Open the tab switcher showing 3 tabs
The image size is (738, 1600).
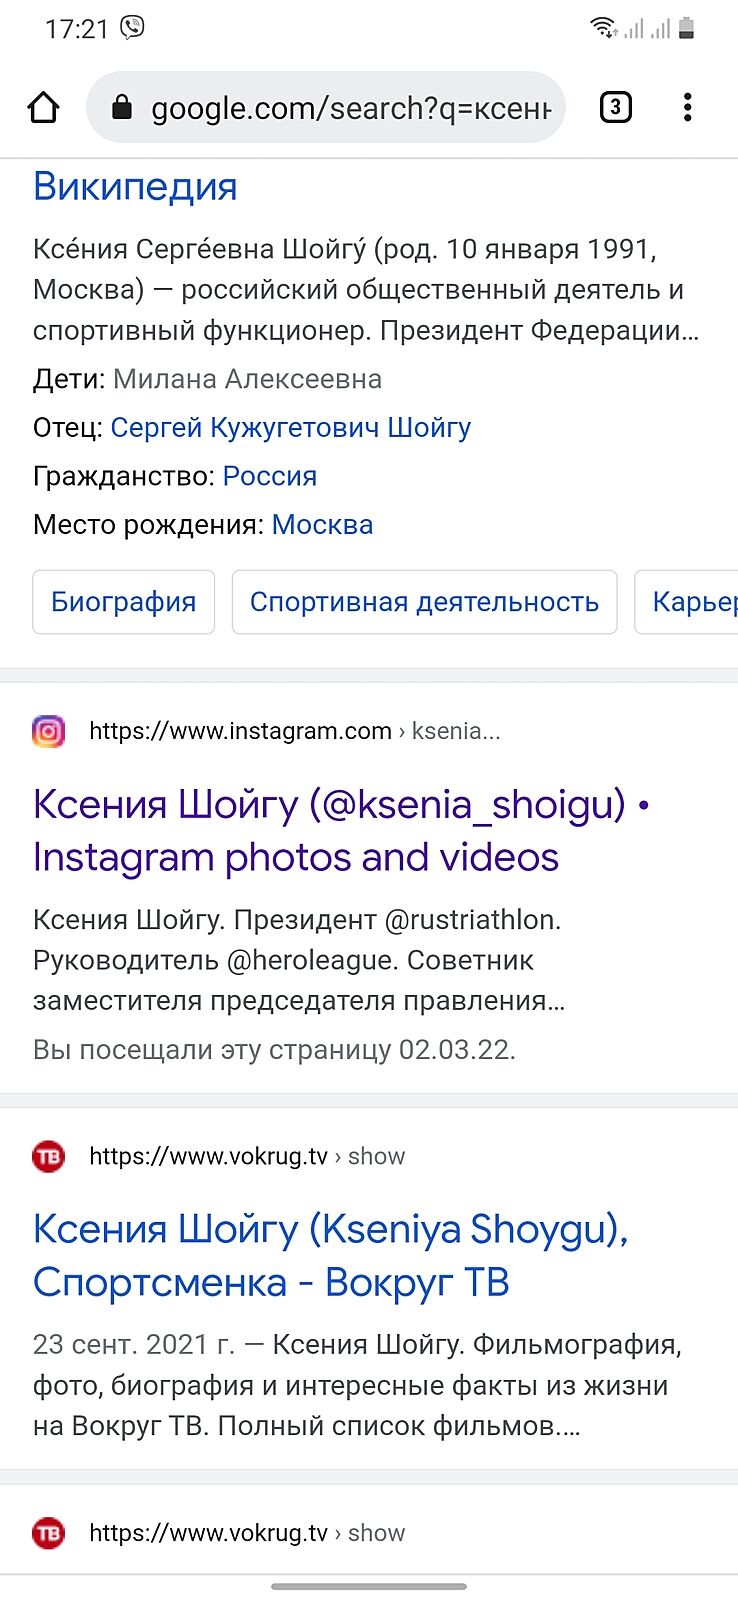[x=615, y=107]
